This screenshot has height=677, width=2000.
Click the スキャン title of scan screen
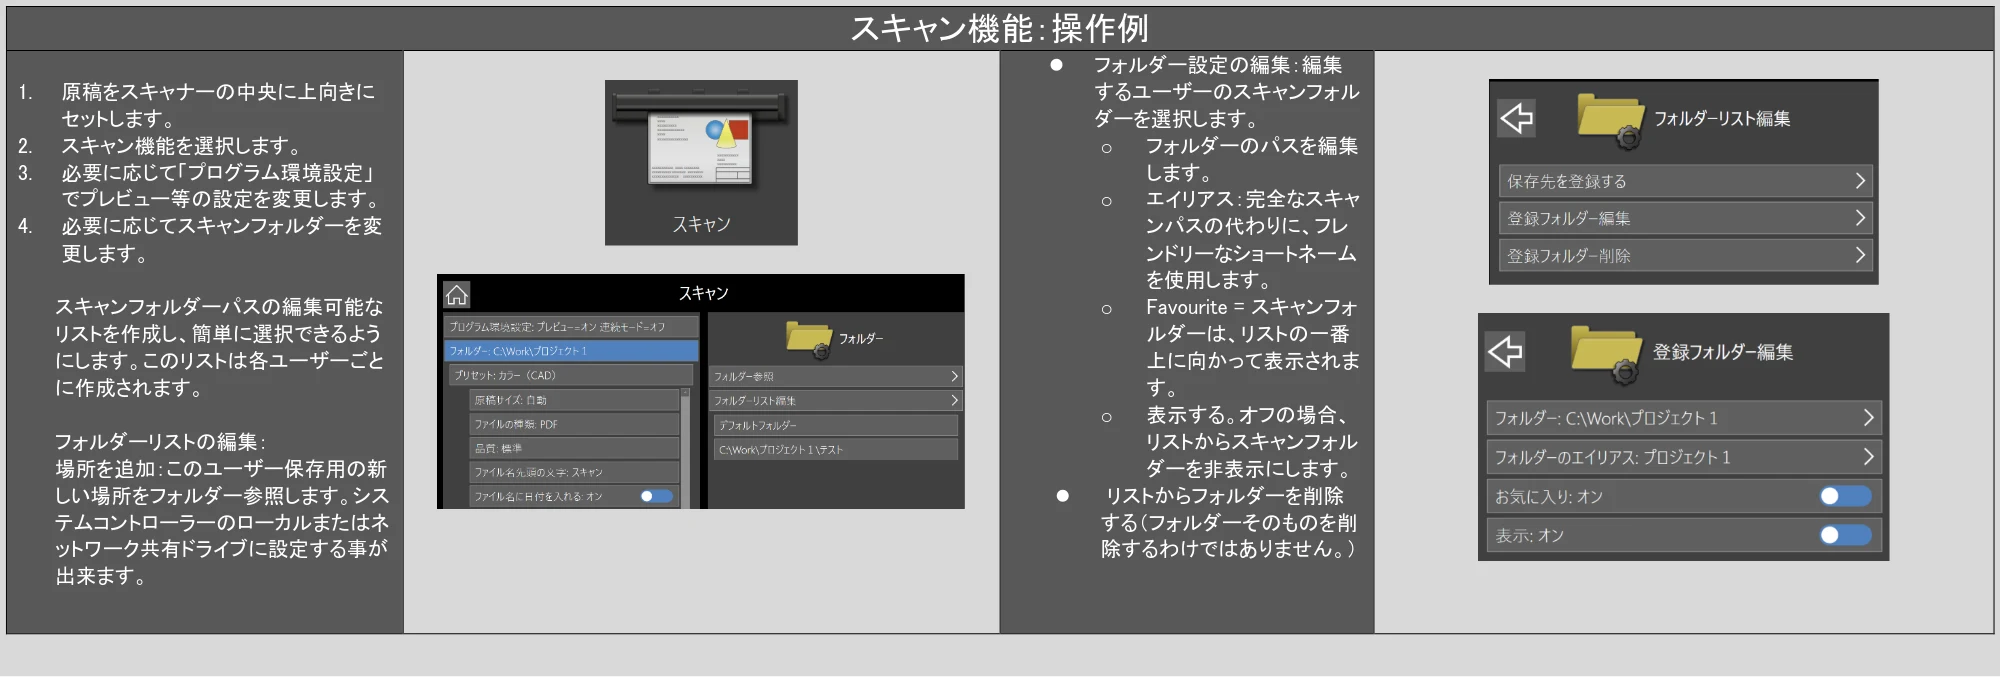pos(703,293)
